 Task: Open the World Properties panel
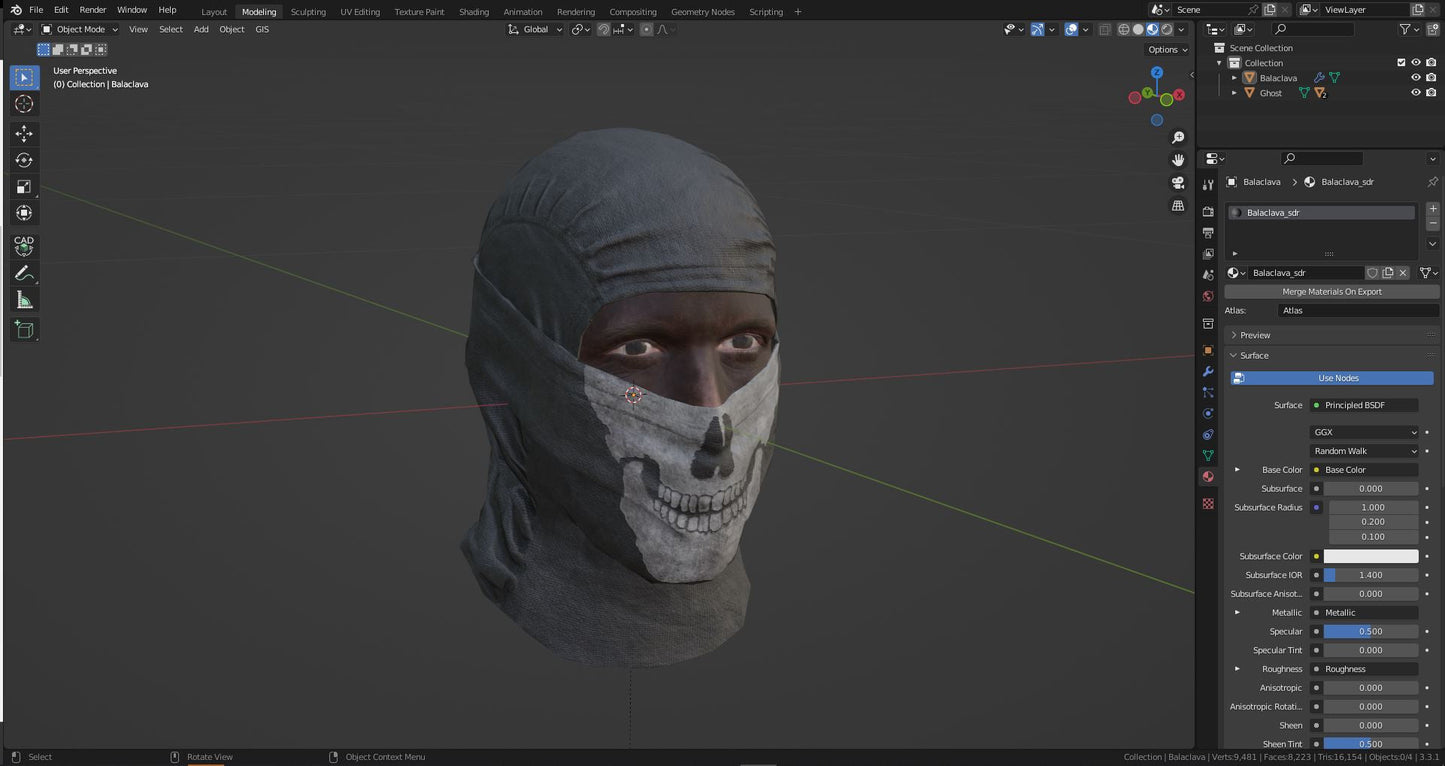[1208, 296]
